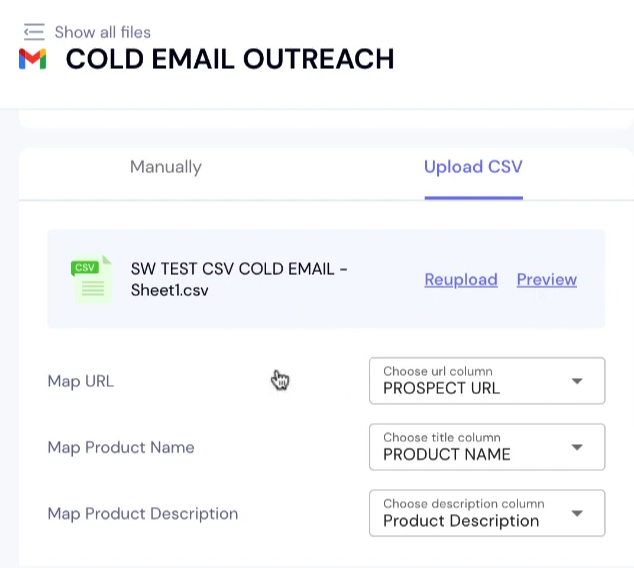Image resolution: width=634 pixels, height=568 pixels.
Task: Click the PROSPECT URL dropdown arrow
Action: tap(577, 381)
